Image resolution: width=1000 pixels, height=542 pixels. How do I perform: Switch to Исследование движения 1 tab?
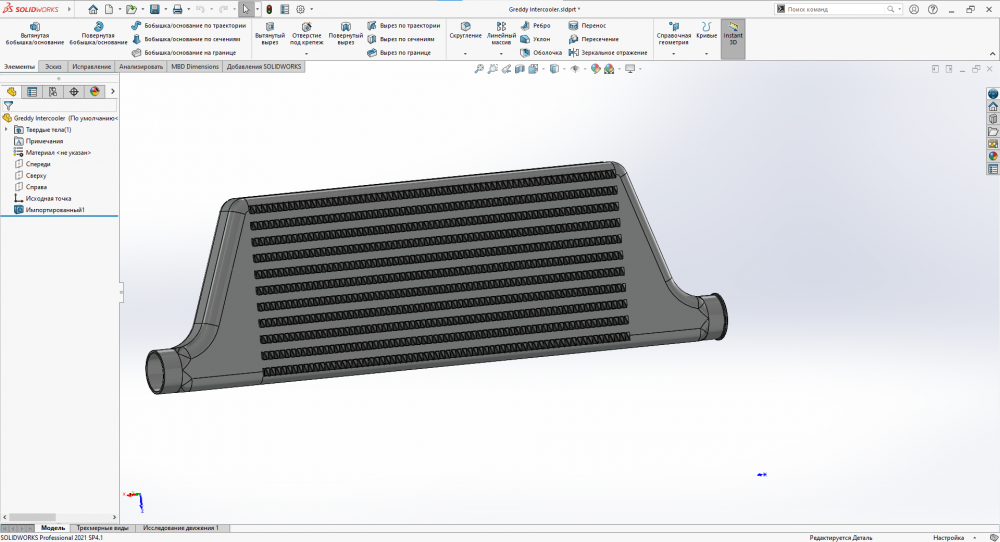[181, 527]
